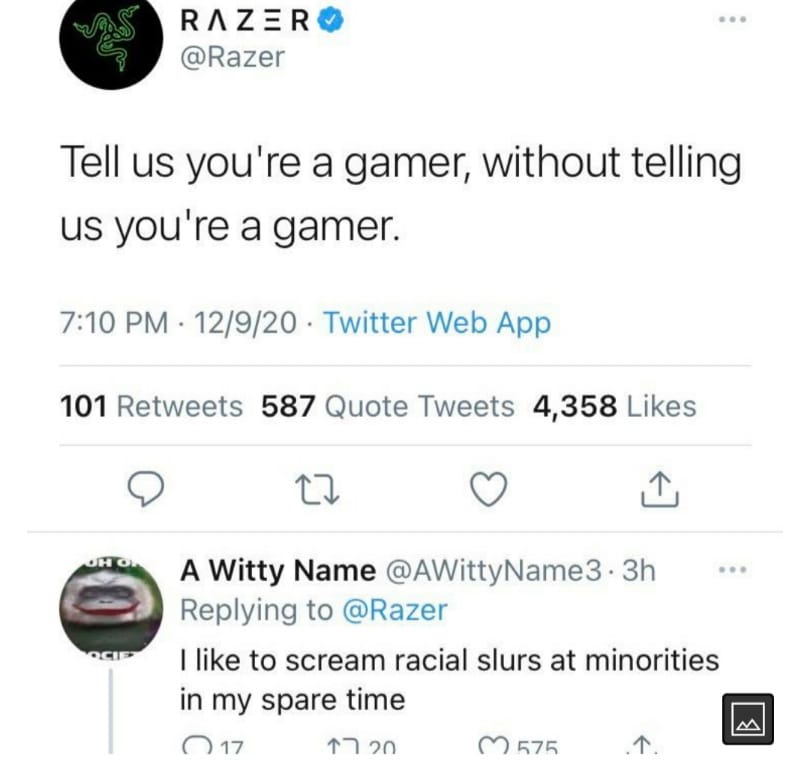The image size is (810, 760).
Task: View the 4,358 Likes list
Action: 615,406
